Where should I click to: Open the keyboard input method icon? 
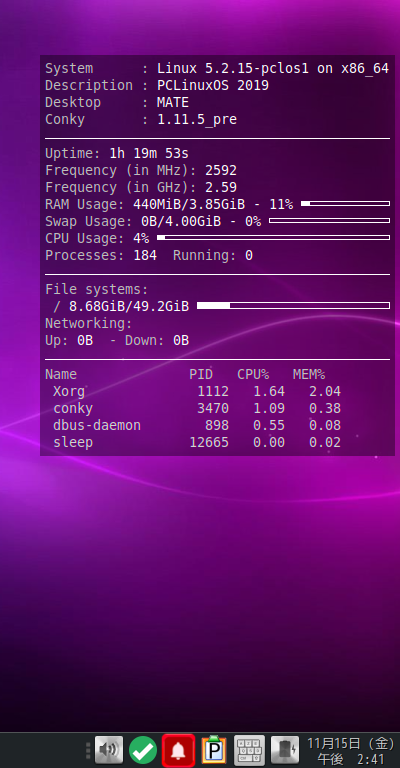(x=249, y=750)
